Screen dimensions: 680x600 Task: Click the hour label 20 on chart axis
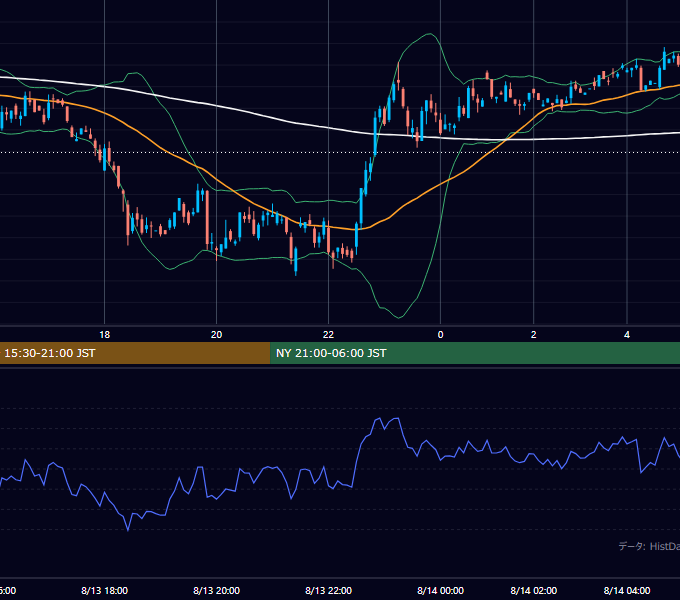(216, 335)
